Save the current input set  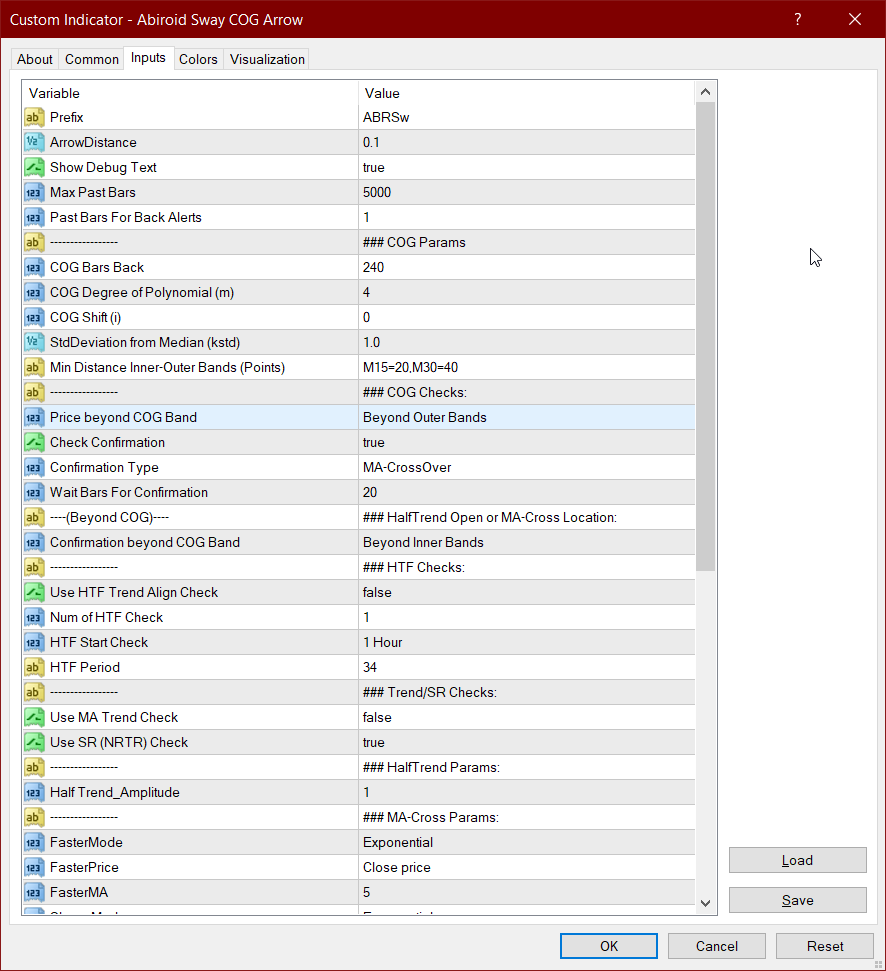pos(797,900)
